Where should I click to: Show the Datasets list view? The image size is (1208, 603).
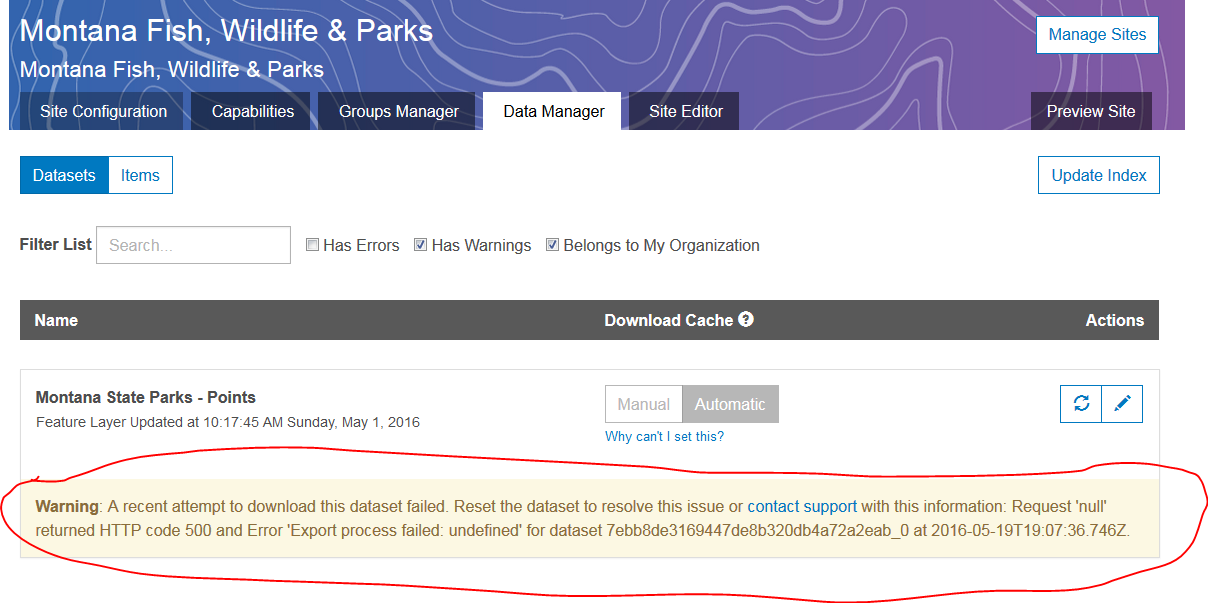pyautogui.click(x=64, y=175)
